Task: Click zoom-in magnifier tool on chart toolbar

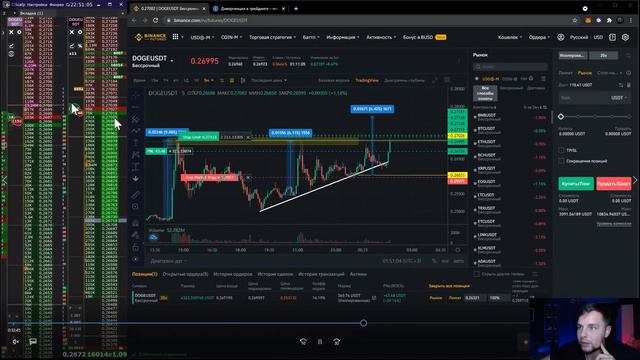Action: click(136, 207)
